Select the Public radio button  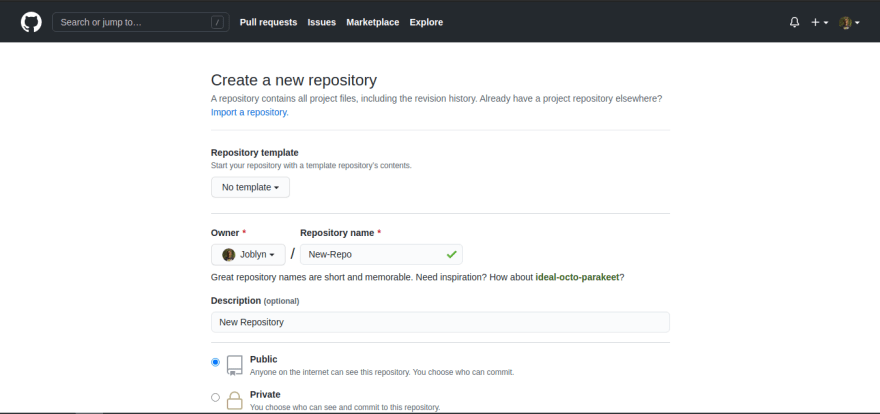[215, 362]
